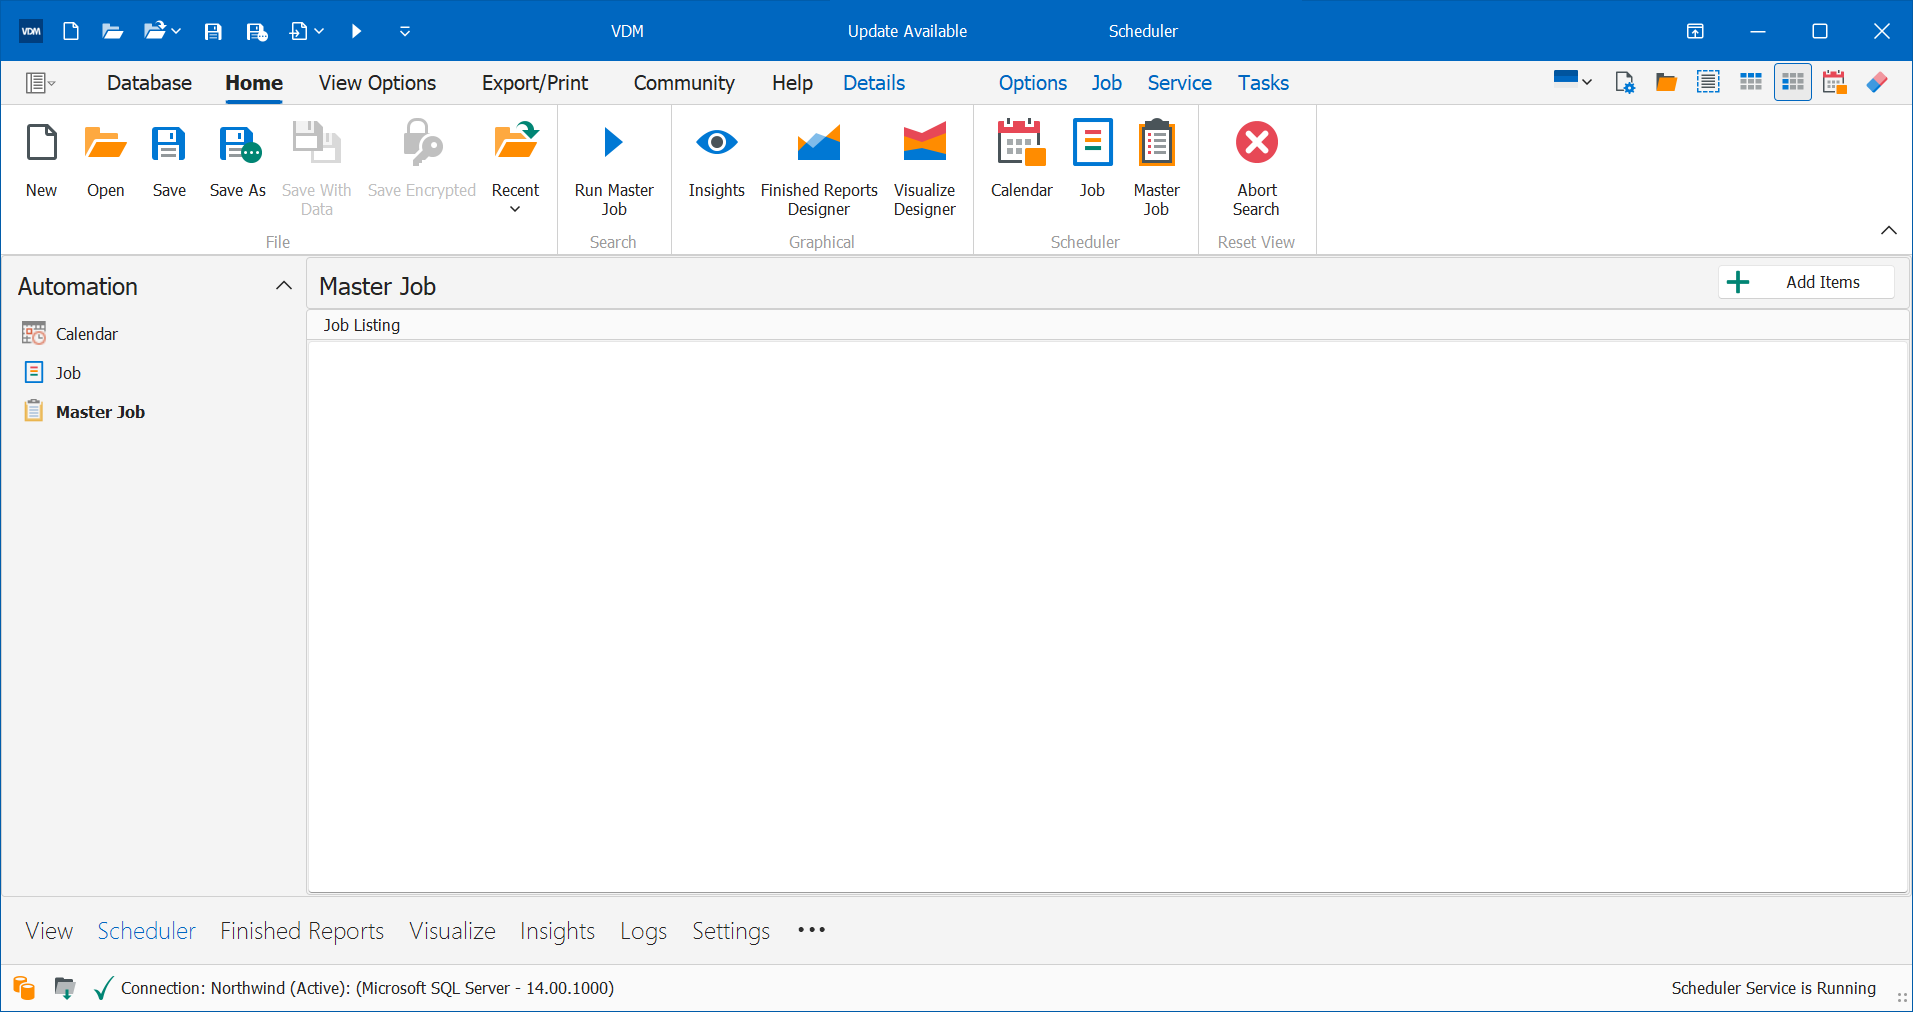Go to Logs bottom tab
The height and width of the screenshot is (1012, 1913).
(x=643, y=931)
